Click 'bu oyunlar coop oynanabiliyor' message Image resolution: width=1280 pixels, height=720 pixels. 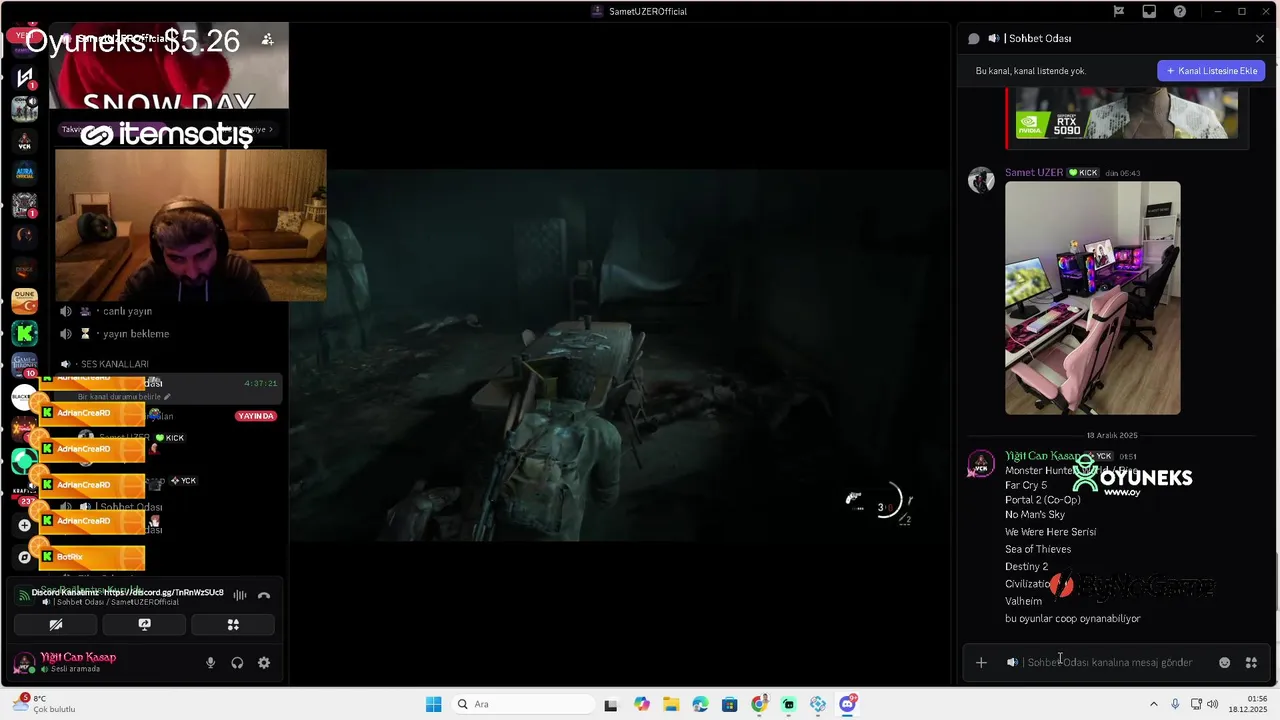(x=1073, y=618)
